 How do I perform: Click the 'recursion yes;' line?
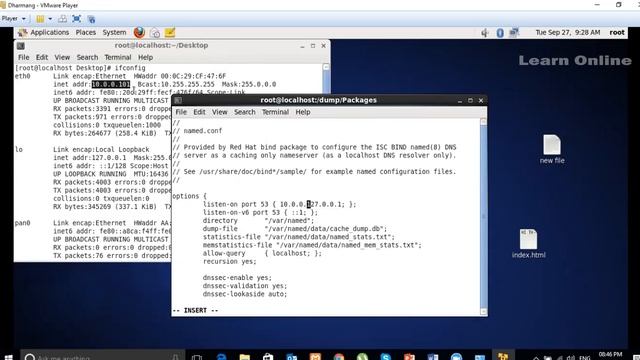(x=229, y=261)
